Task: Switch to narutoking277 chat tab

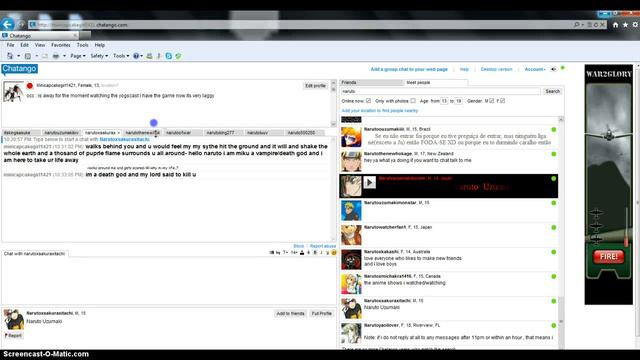Action: click(x=223, y=133)
